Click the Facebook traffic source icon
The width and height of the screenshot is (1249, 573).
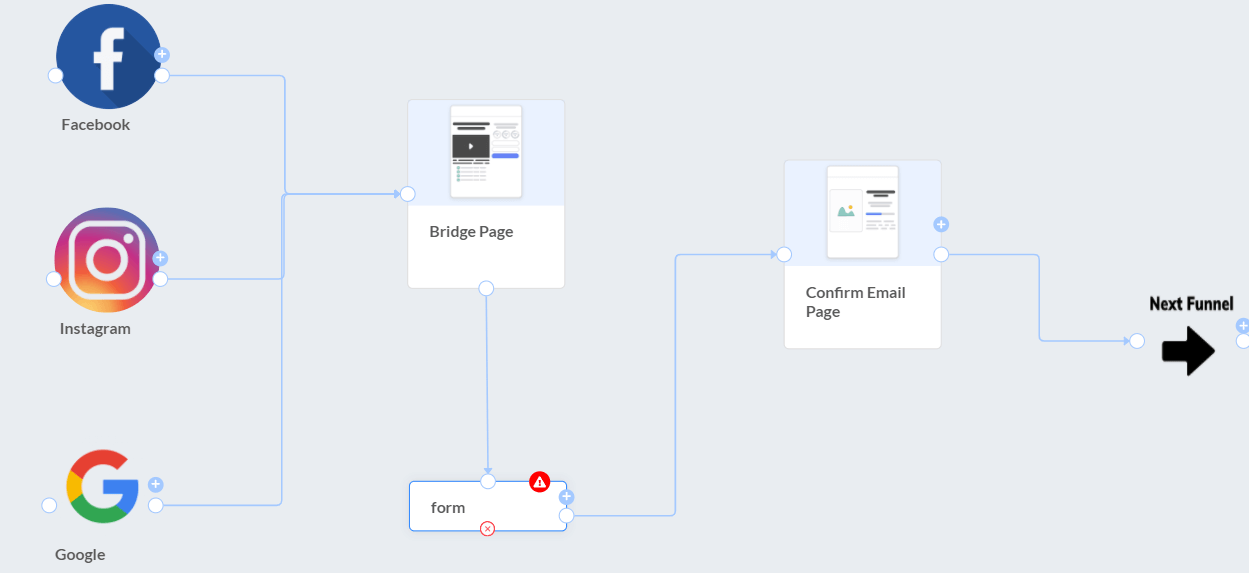[x=107, y=56]
